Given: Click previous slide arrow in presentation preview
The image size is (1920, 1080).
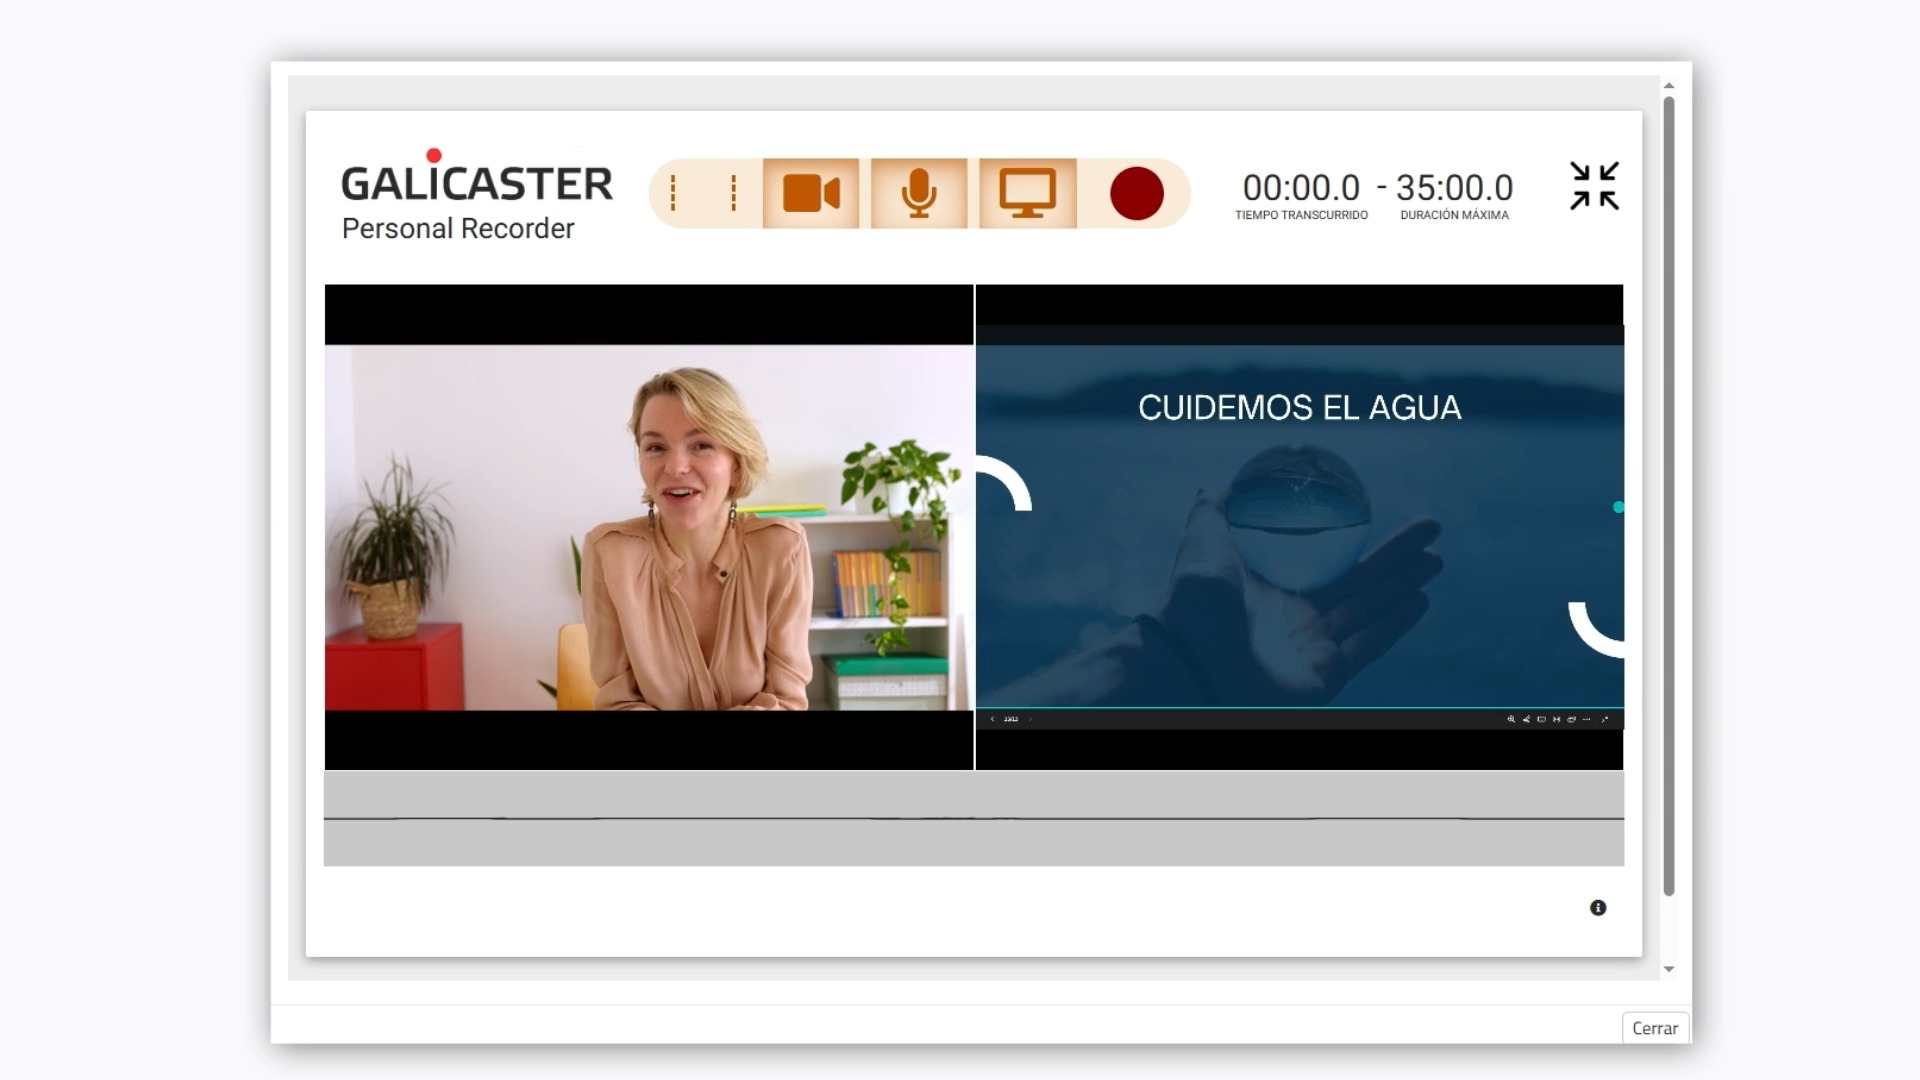Looking at the screenshot, I should point(992,719).
